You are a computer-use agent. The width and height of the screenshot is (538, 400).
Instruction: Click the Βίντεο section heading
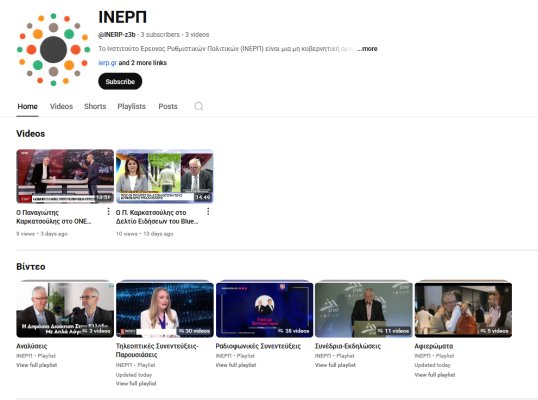pyautogui.click(x=31, y=267)
